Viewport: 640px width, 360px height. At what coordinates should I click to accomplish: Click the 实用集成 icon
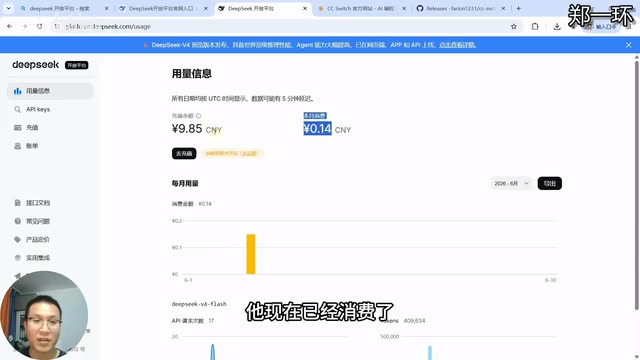18,258
